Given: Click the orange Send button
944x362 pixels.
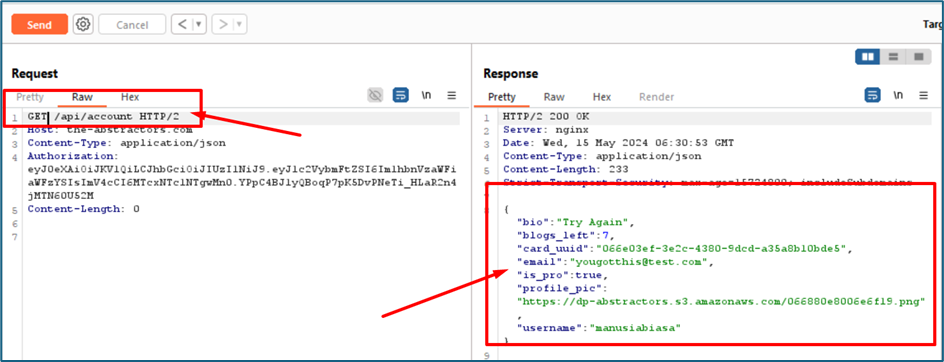Looking at the screenshot, I should [39, 25].
